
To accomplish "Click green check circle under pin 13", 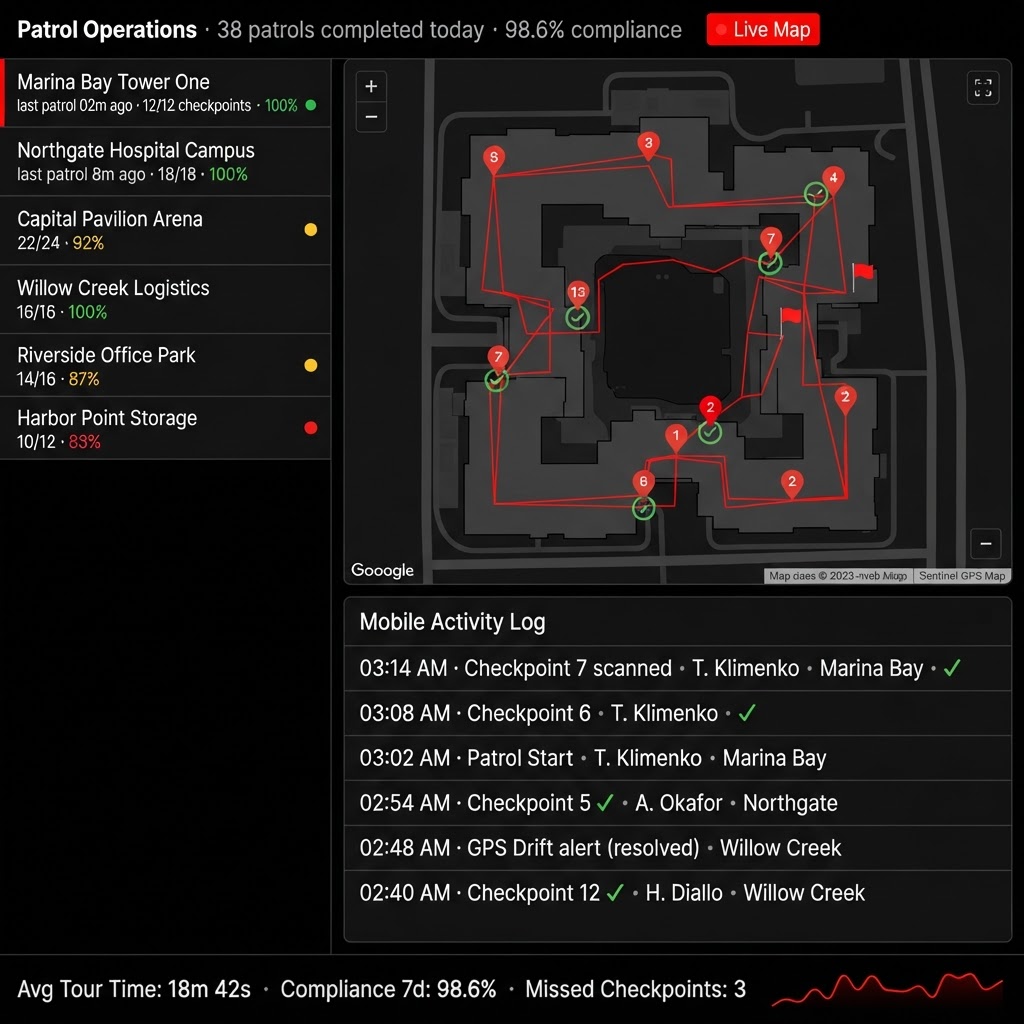I will click(577, 318).
